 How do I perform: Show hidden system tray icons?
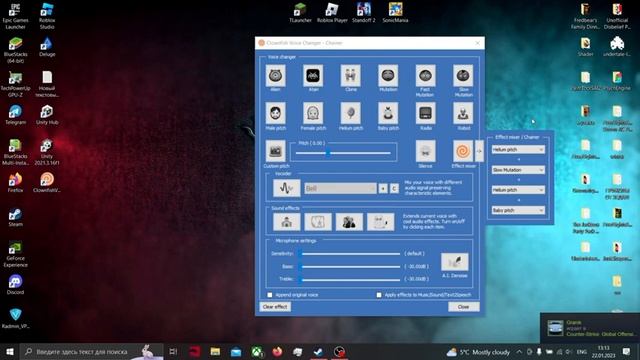(519, 351)
